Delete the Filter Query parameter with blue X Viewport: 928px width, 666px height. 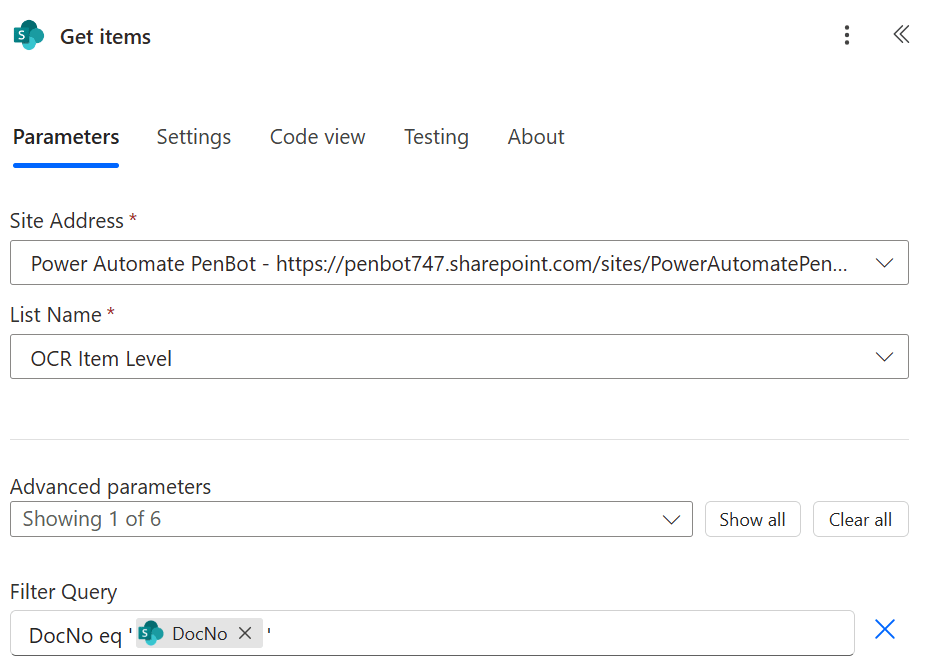pos(884,629)
